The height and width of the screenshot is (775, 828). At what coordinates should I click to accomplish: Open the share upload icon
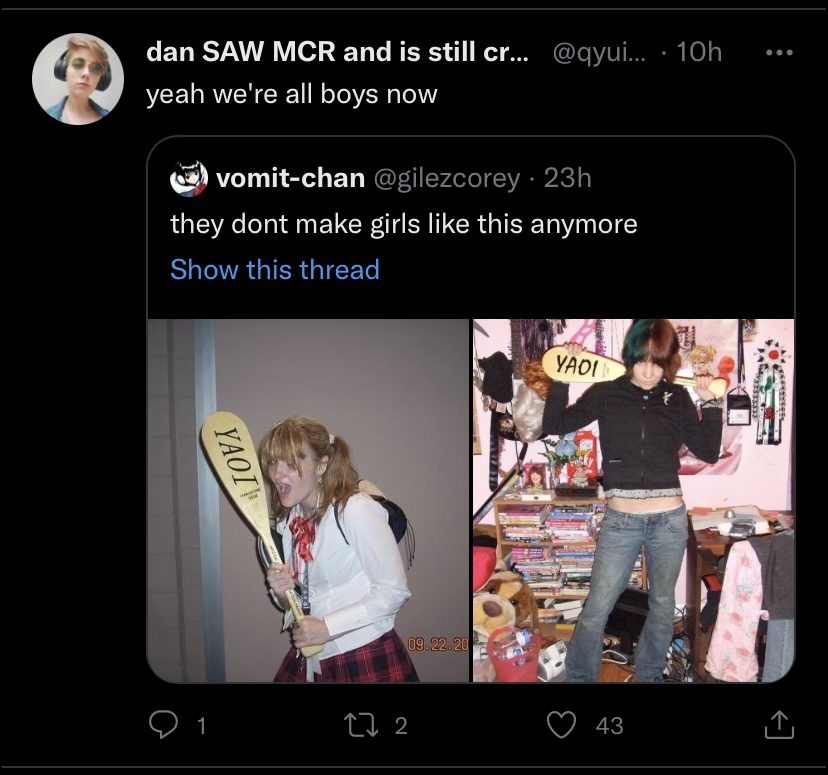pyautogui.click(x=779, y=725)
